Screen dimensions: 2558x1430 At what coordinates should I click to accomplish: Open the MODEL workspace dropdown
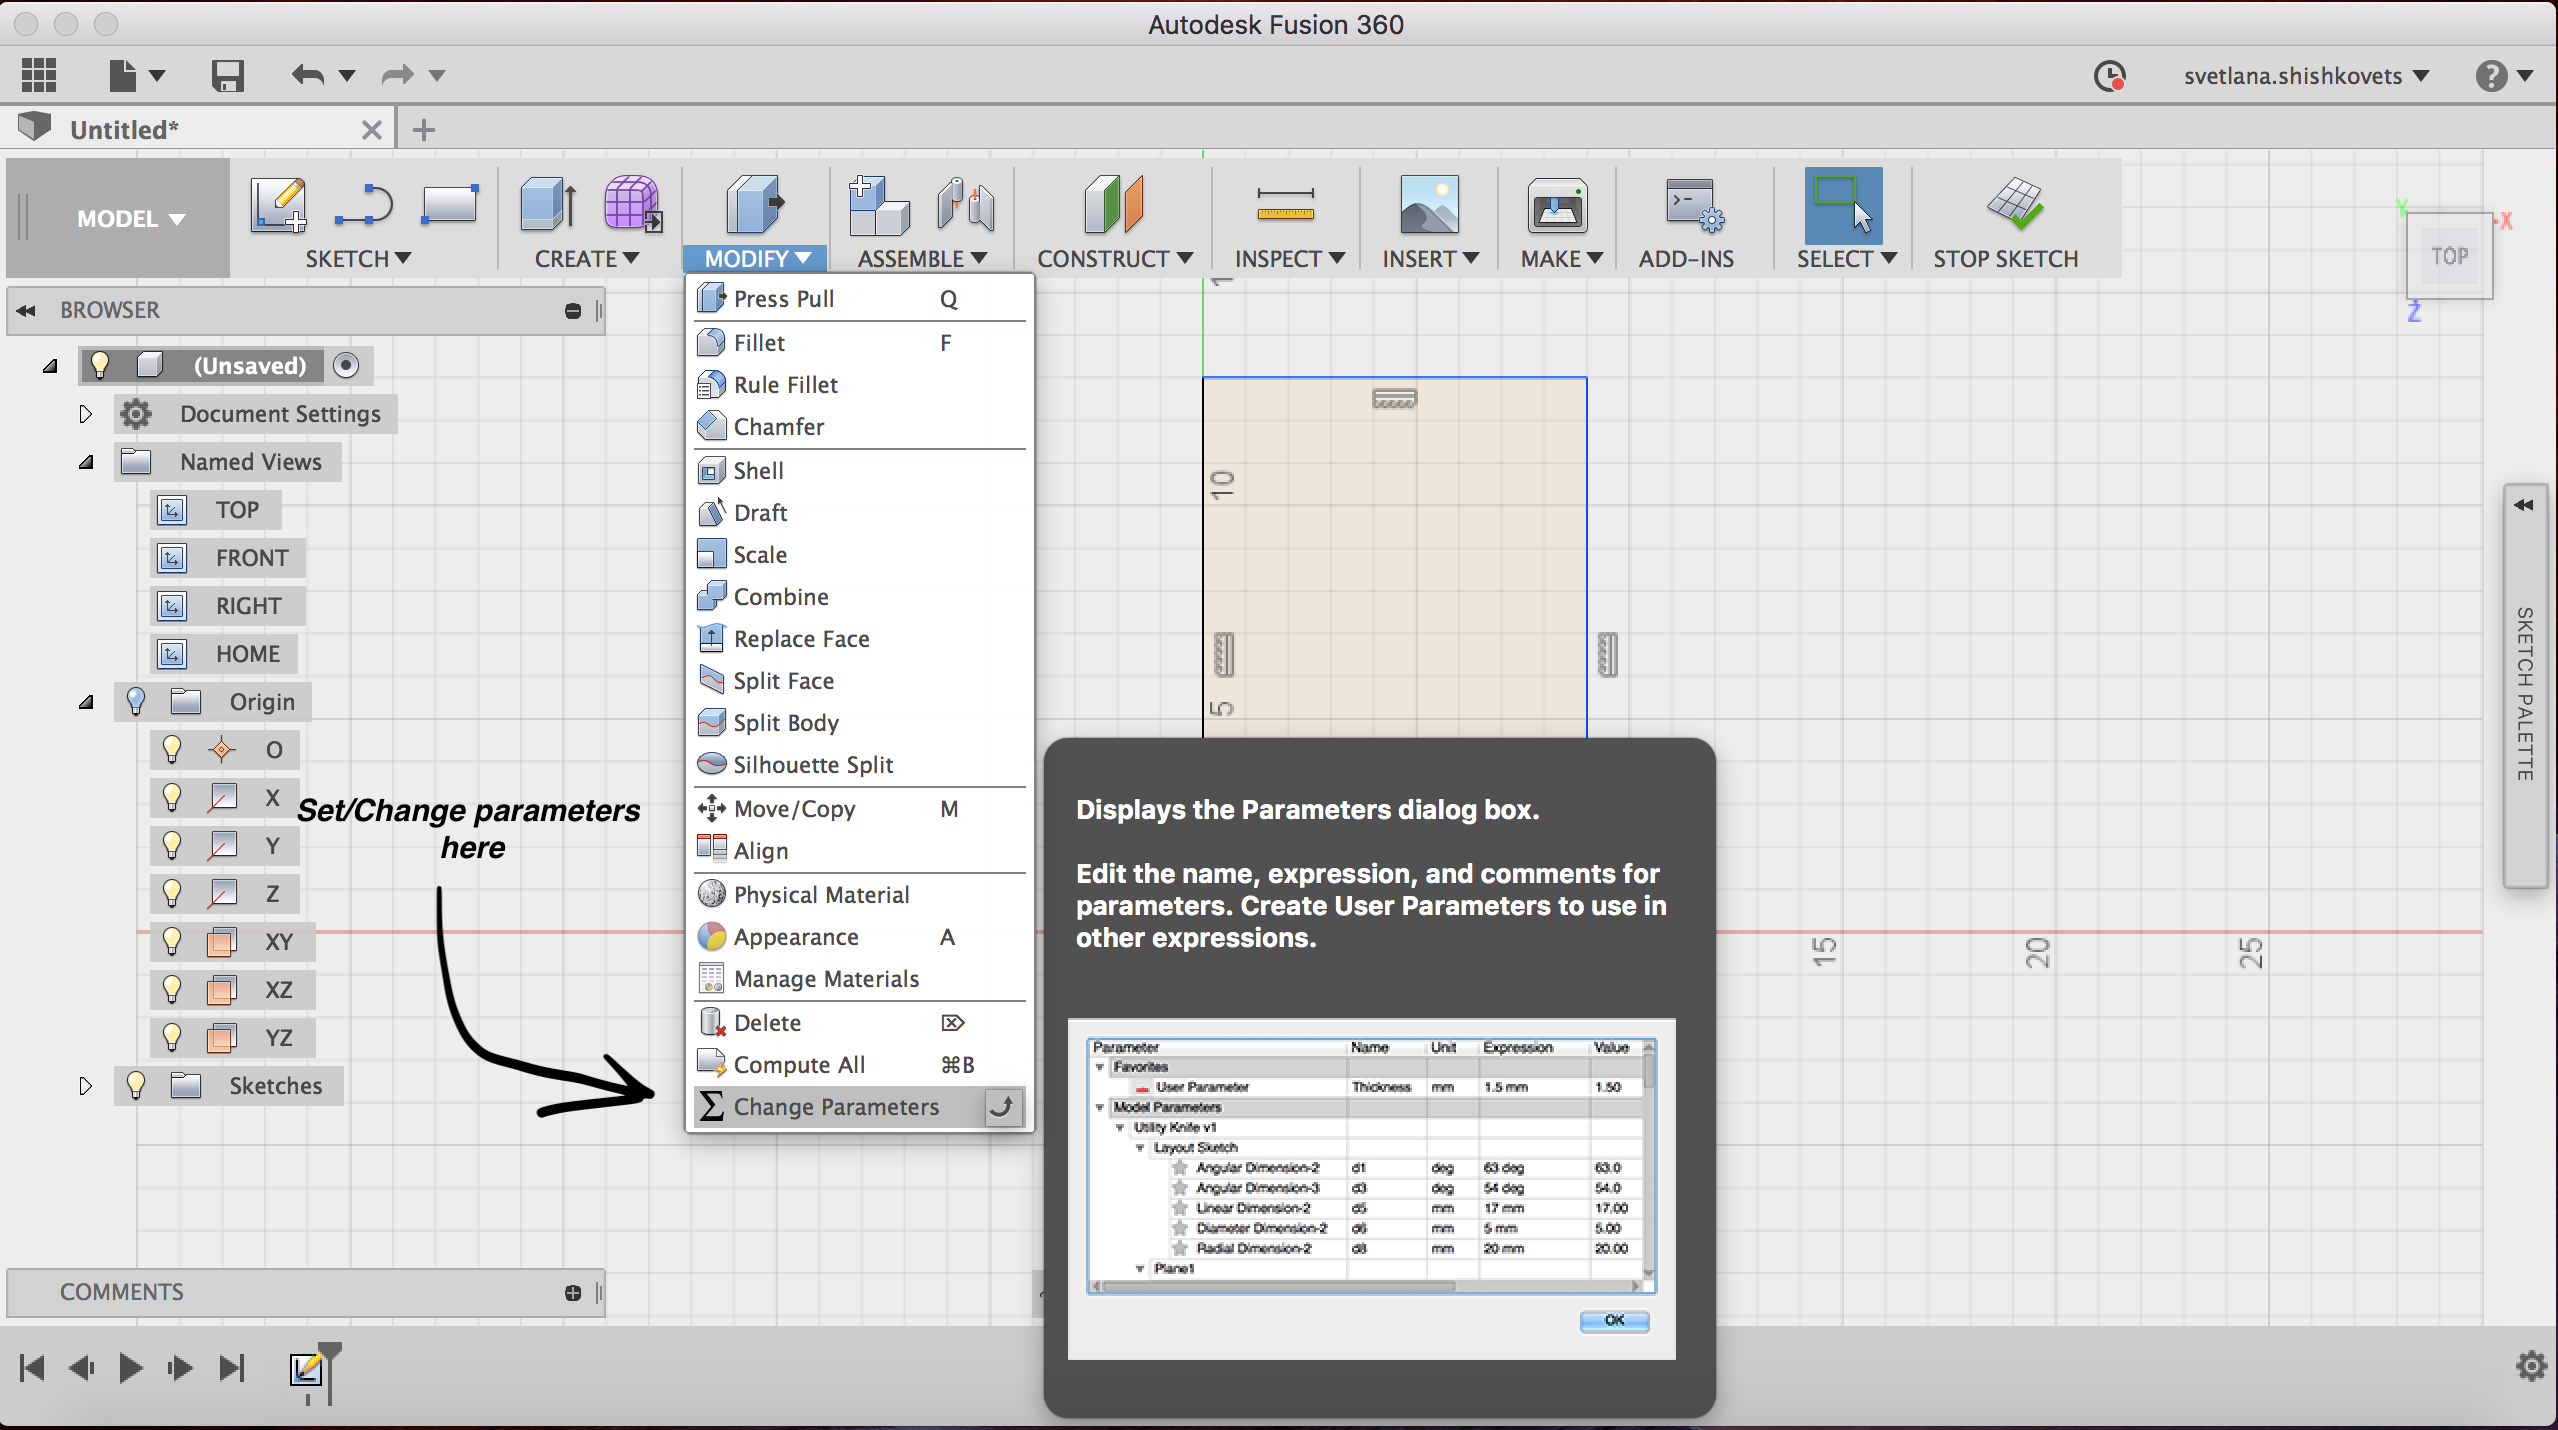tap(130, 218)
